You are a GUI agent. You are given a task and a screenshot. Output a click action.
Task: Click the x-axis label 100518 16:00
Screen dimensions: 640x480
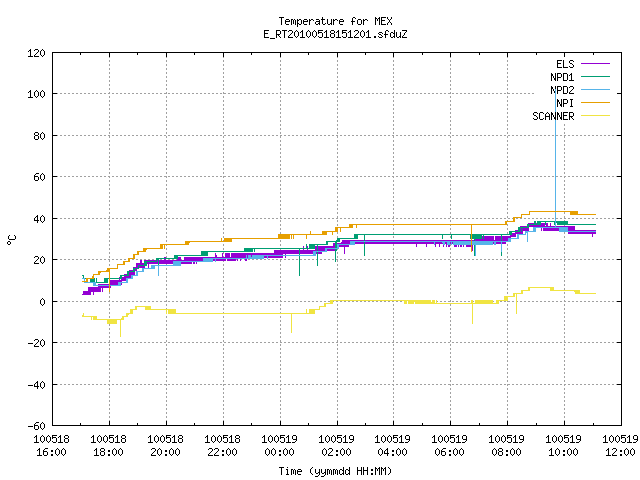pyautogui.click(x=51, y=445)
